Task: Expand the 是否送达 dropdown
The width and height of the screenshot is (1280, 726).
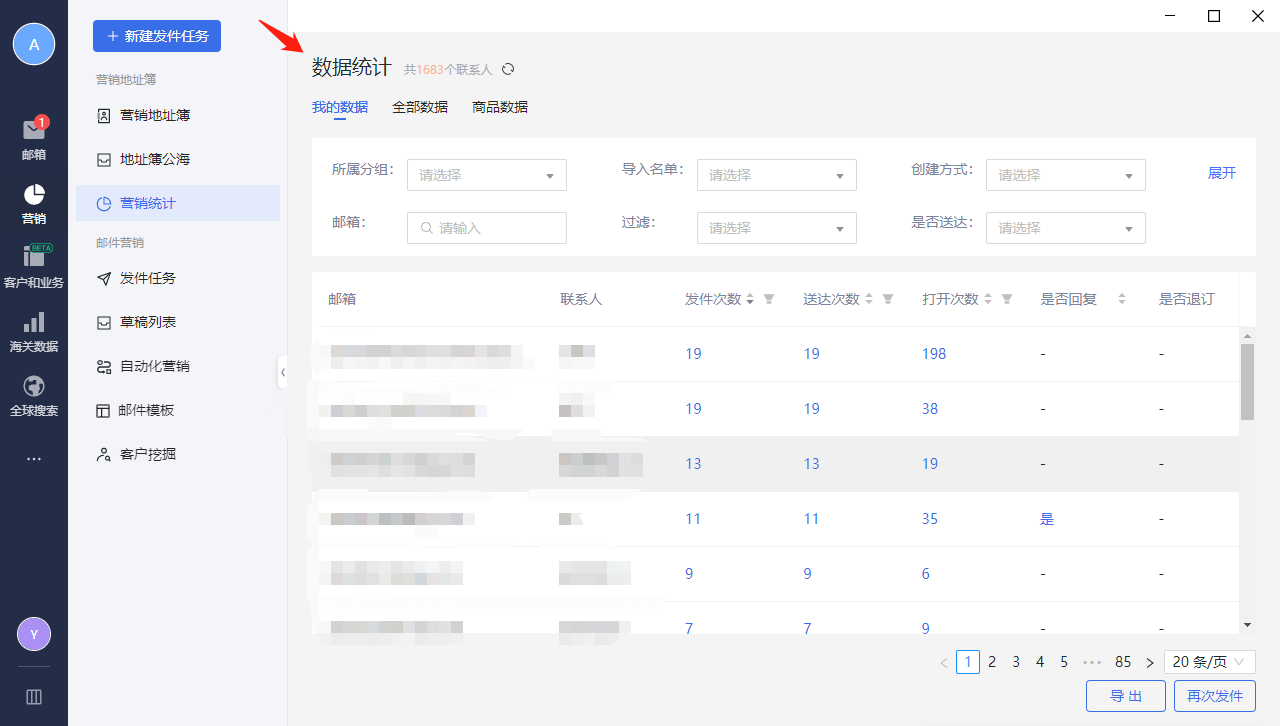Action: [x=1065, y=228]
